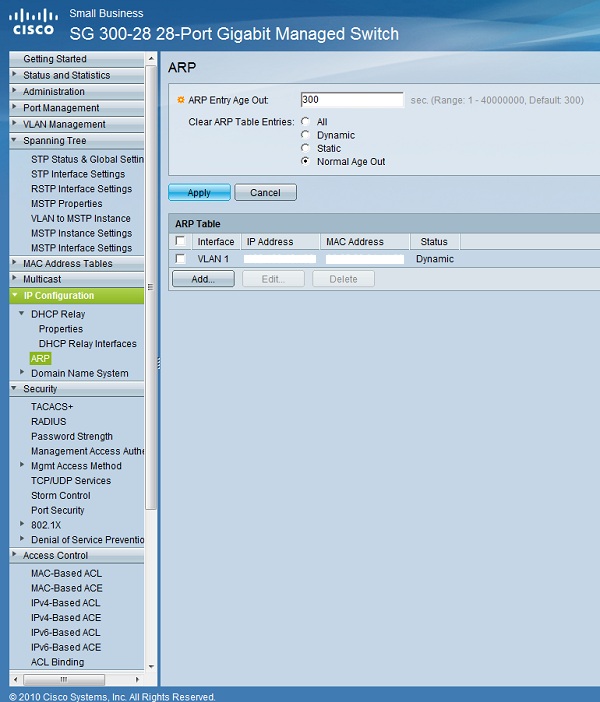
Task: Collapse the DHCP Relay arrow
Action: pyautogui.click(x=21, y=313)
